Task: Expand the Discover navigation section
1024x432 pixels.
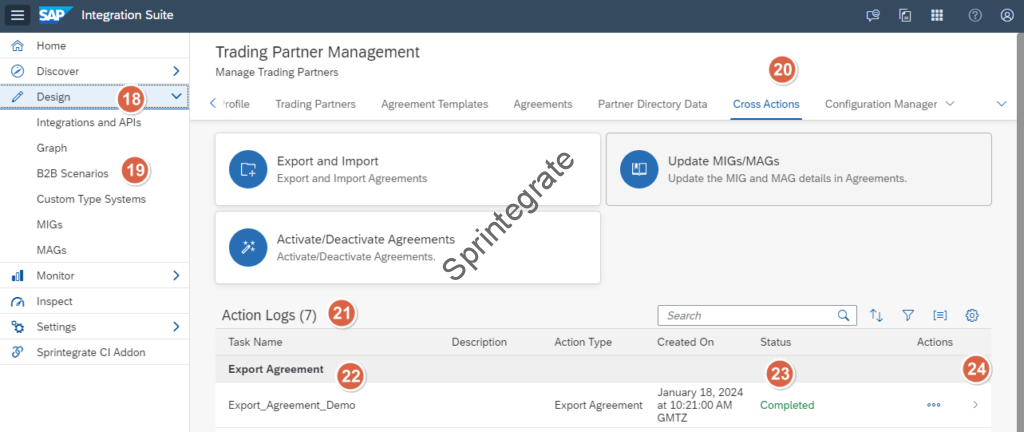Action: coord(176,71)
